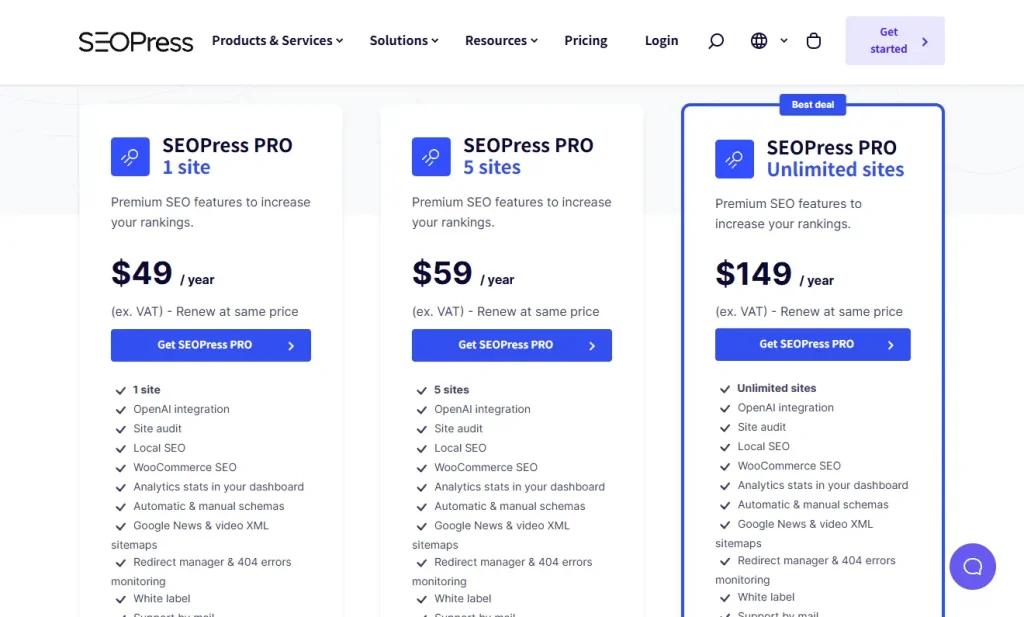Click the Get started button
The height and width of the screenshot is (617, 1024).
(893, 40)
